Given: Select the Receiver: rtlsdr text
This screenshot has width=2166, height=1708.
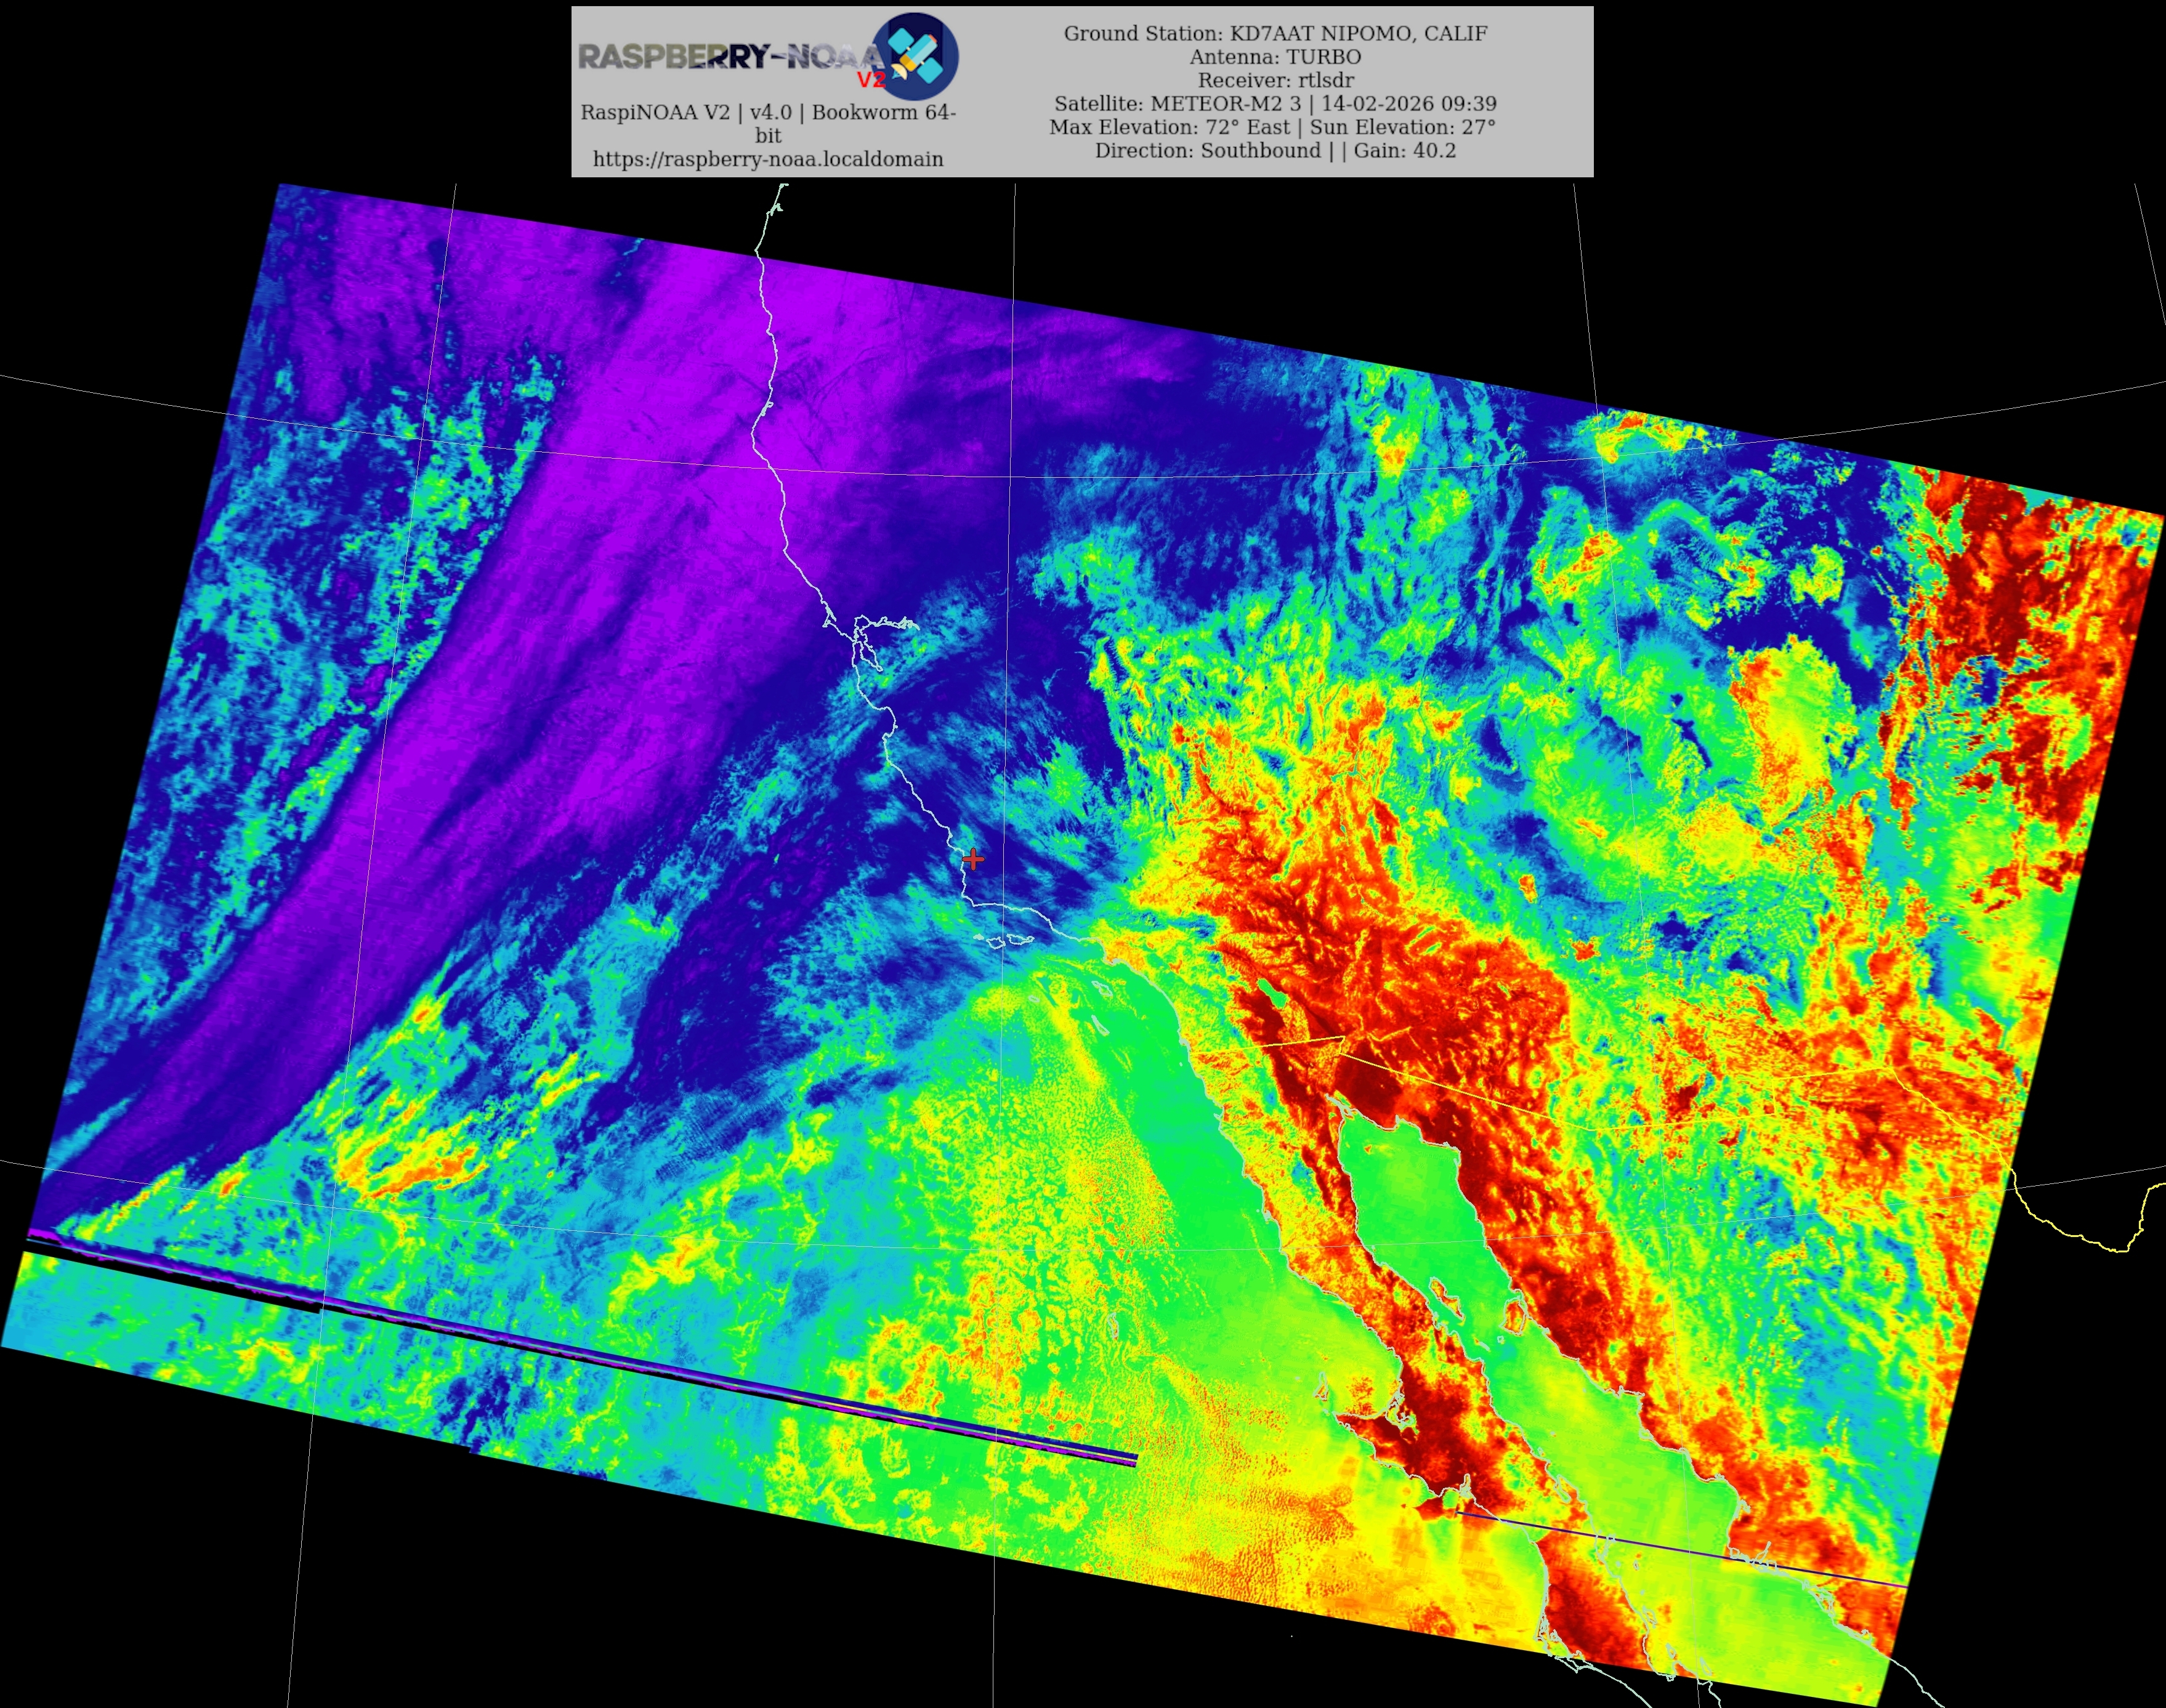Looking at the screenshot, I should coord(1275,80).
